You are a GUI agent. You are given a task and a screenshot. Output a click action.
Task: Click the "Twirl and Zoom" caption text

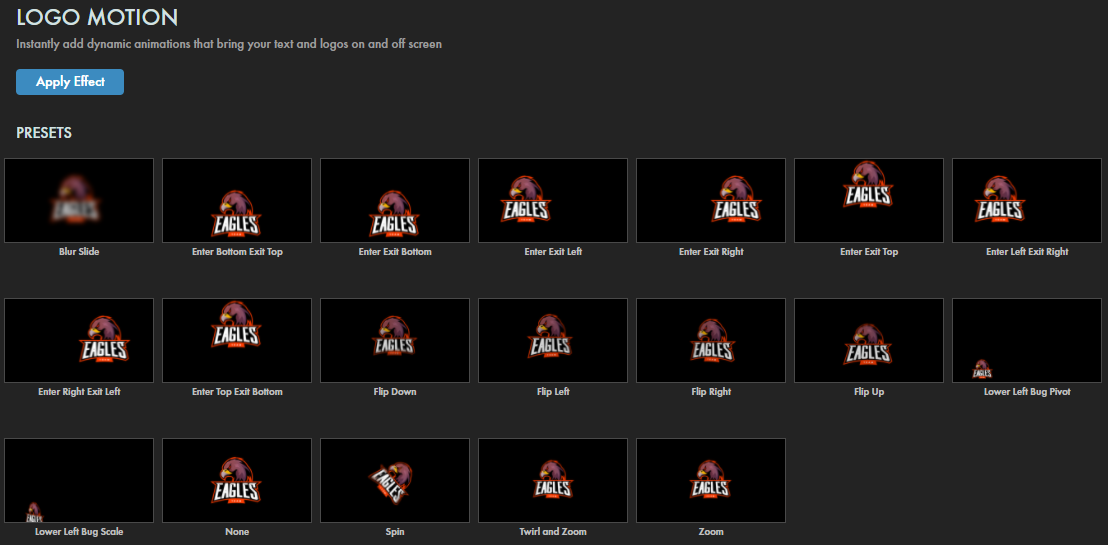point(553,532)
